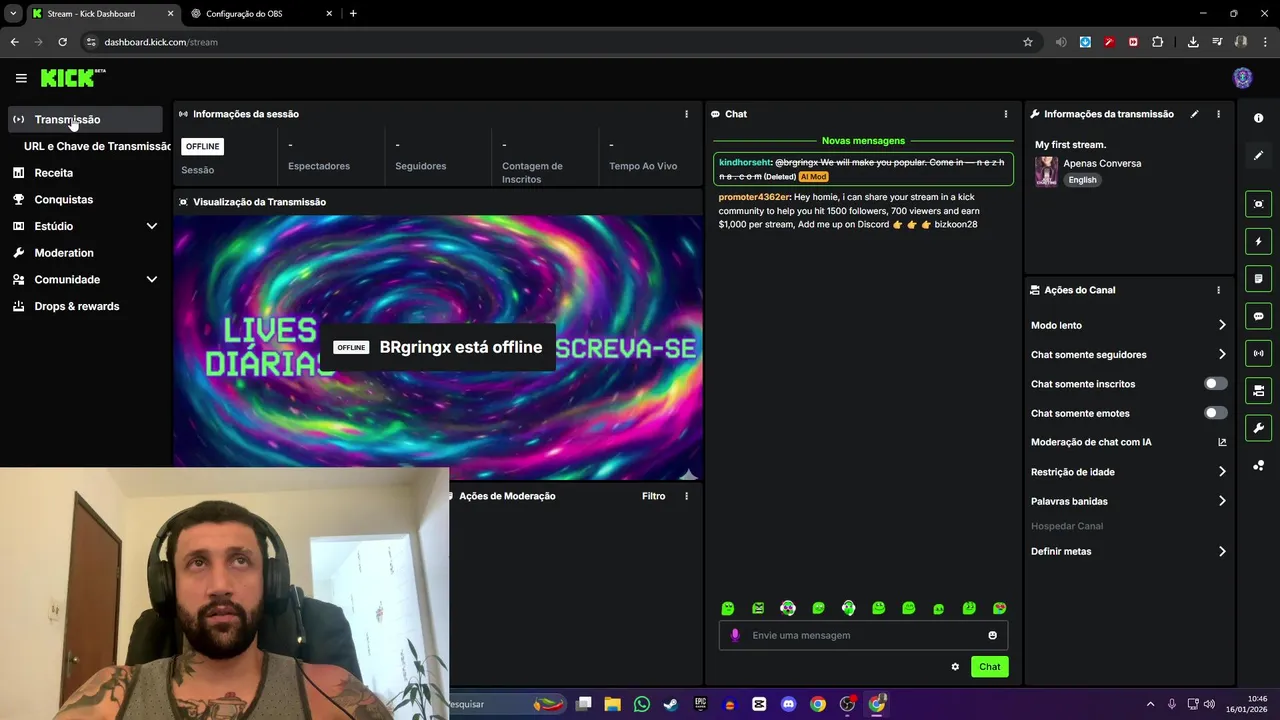Toggle Chat somente inscritos switch
Image resolution: width=1280 pixels, height=720 pixels.
point(1215,383)
